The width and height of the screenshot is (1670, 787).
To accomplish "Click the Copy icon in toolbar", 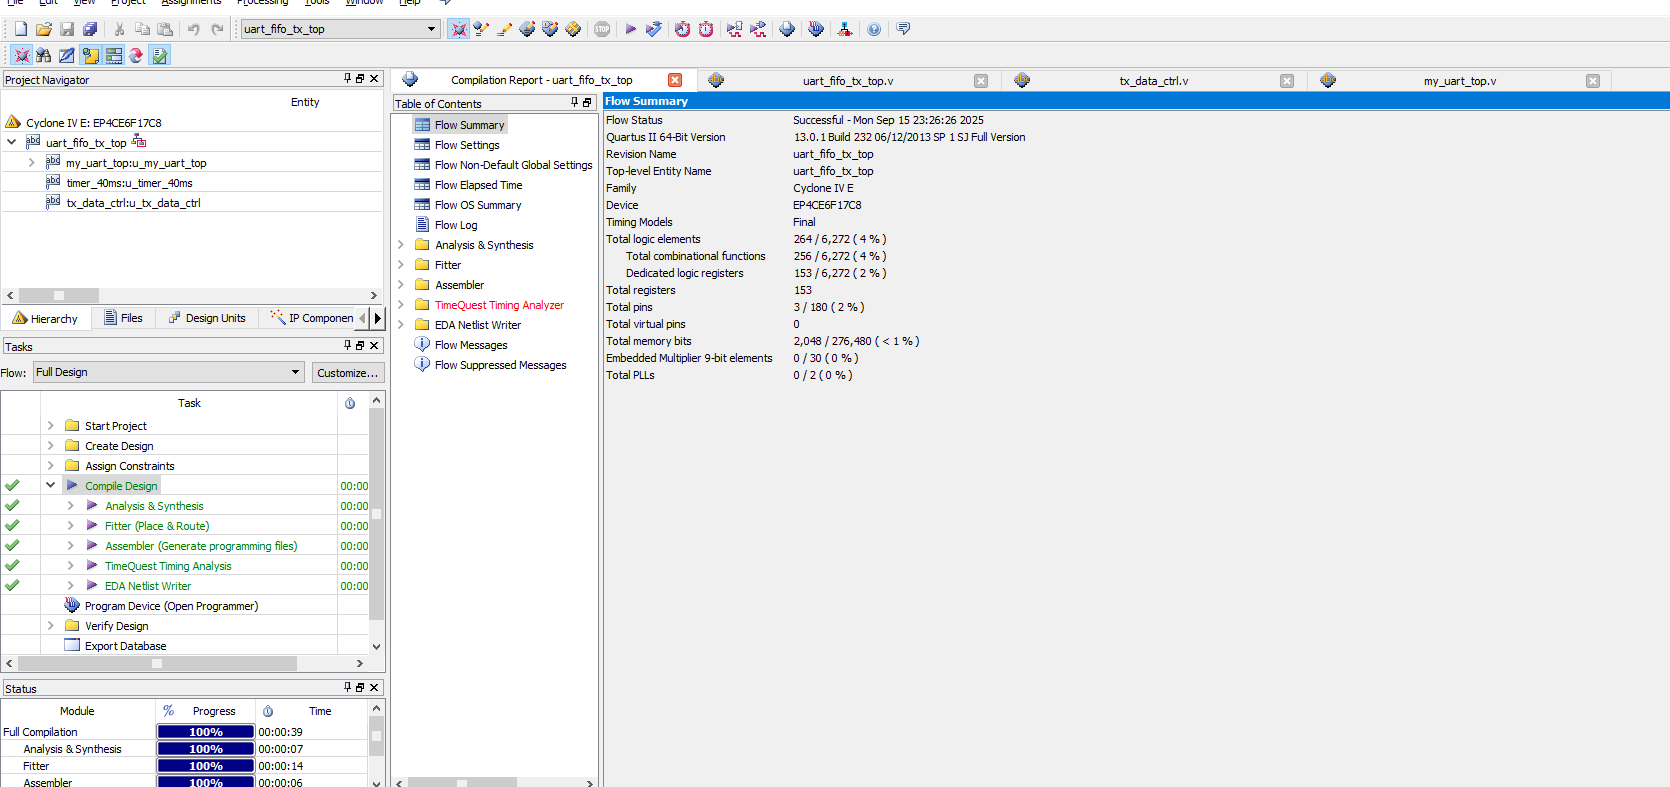I will click(x=142, y=29).
